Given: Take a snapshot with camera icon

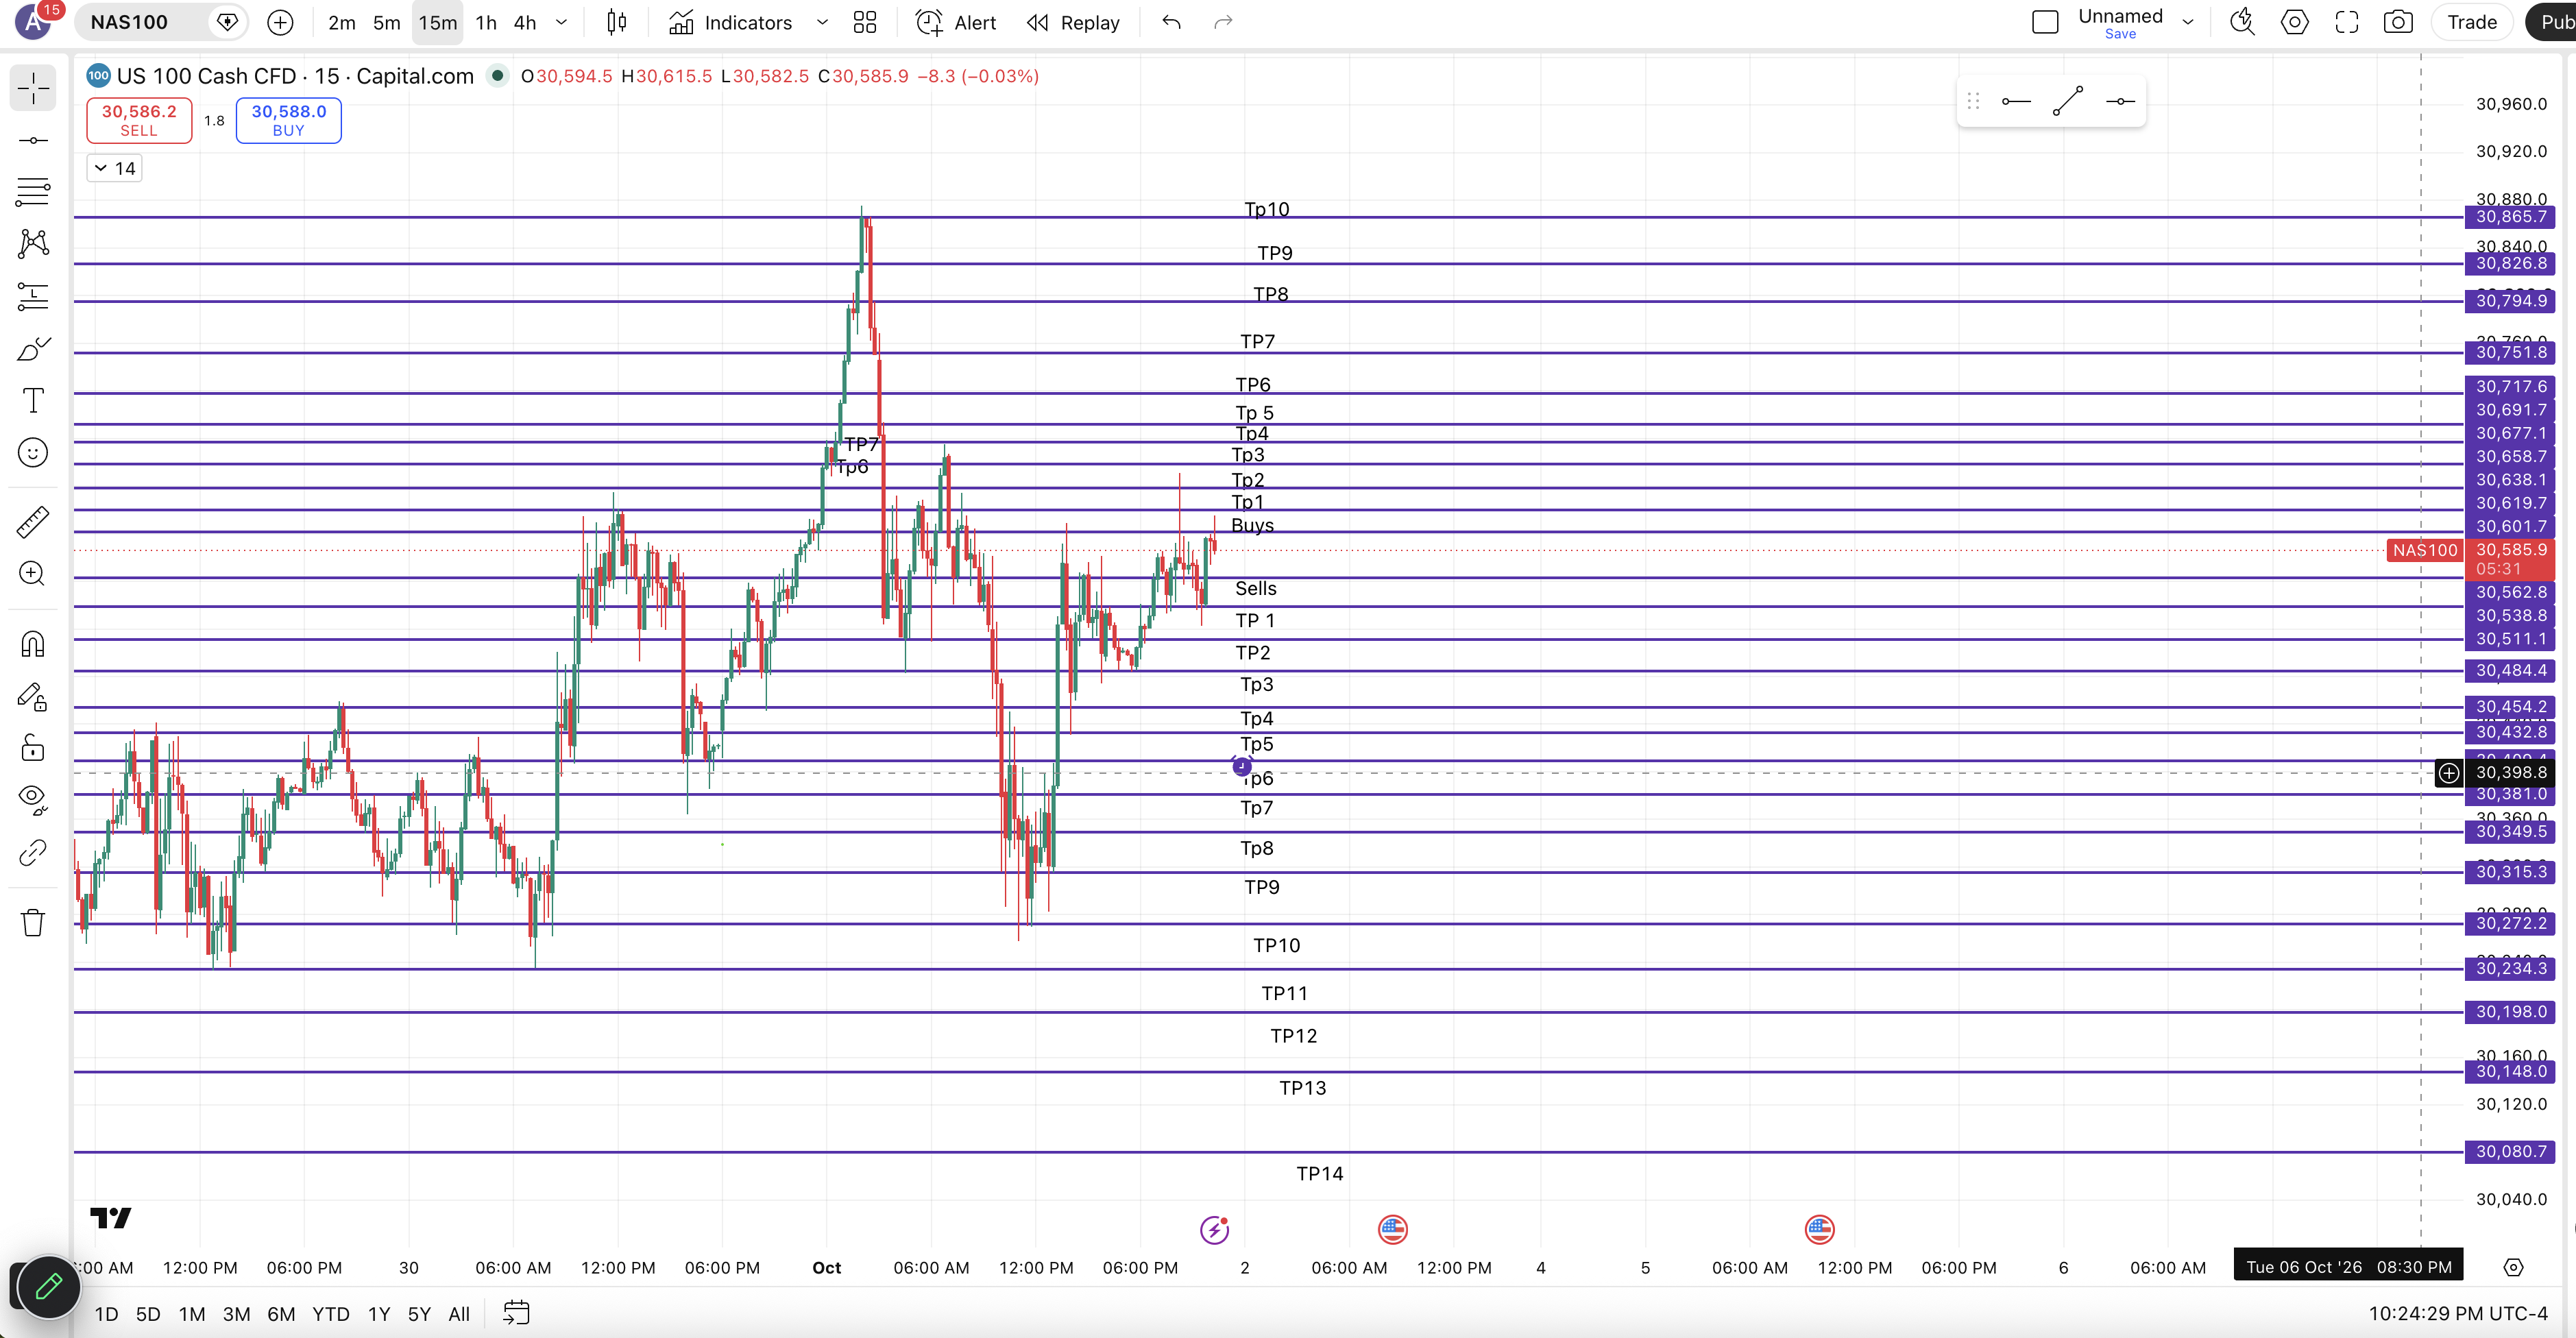Looking at the screenshot, I should 2398,22.
